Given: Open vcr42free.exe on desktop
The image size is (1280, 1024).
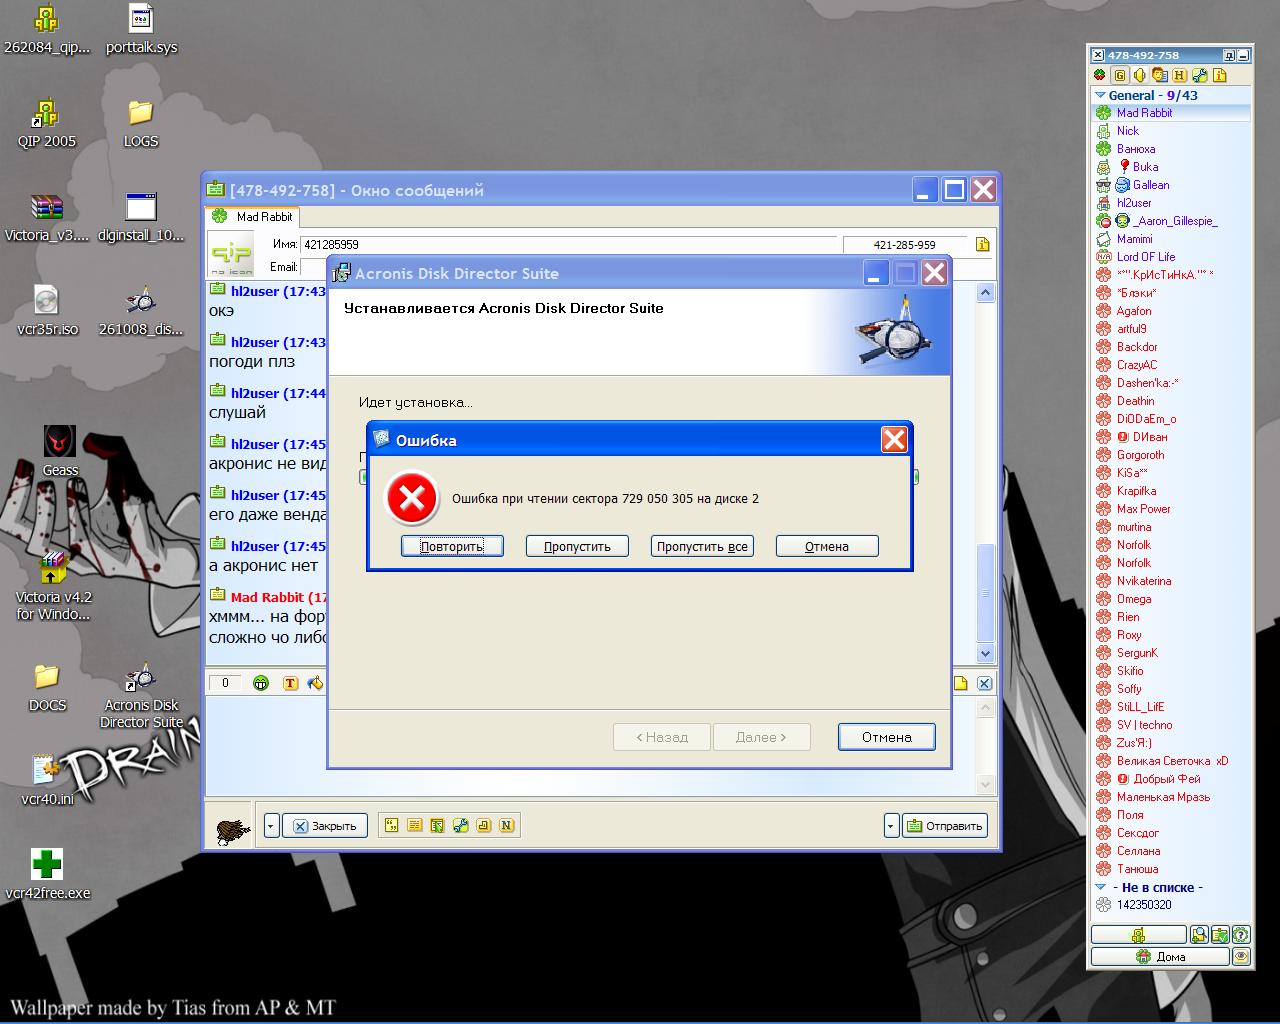Looking at the screenshot, I should [x=47, y=875].
